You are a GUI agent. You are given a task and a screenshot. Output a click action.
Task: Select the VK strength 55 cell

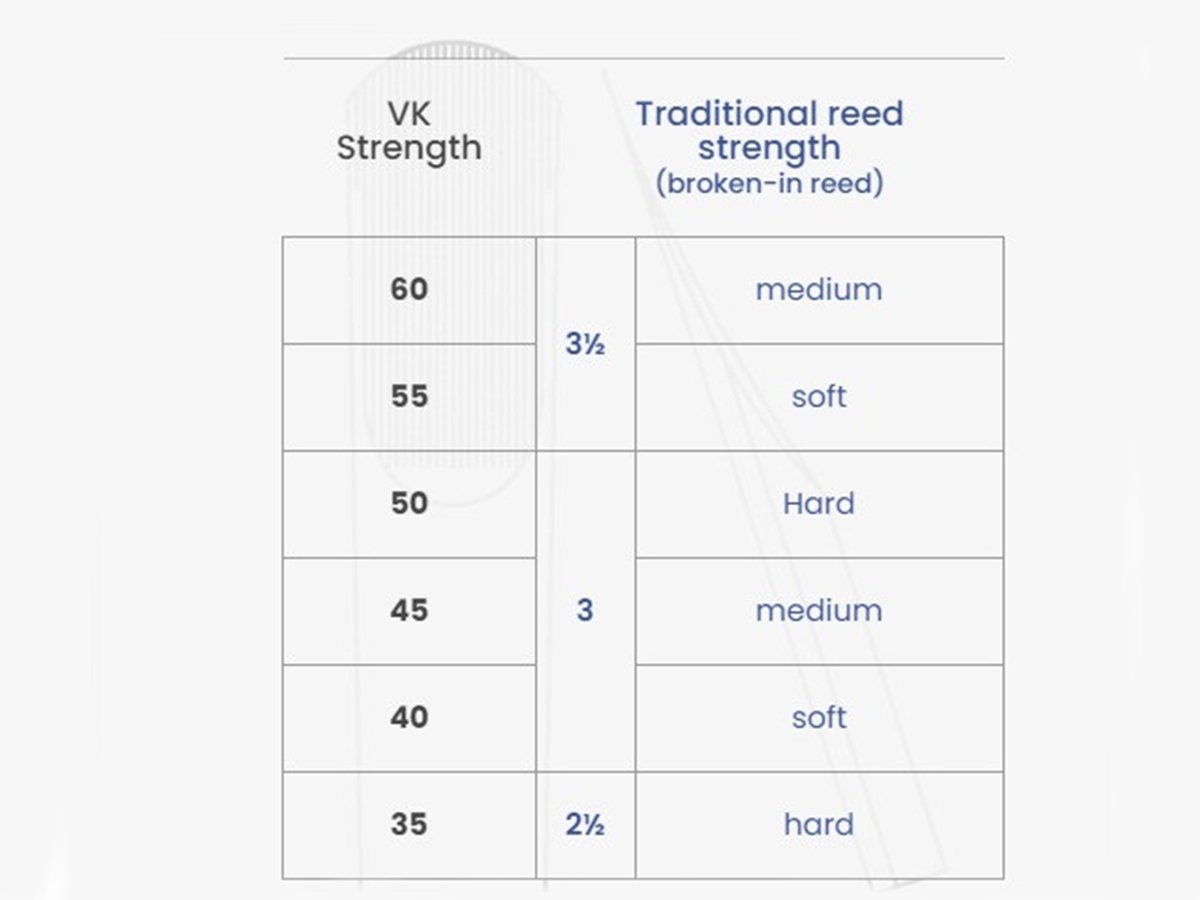pos(409,397)
